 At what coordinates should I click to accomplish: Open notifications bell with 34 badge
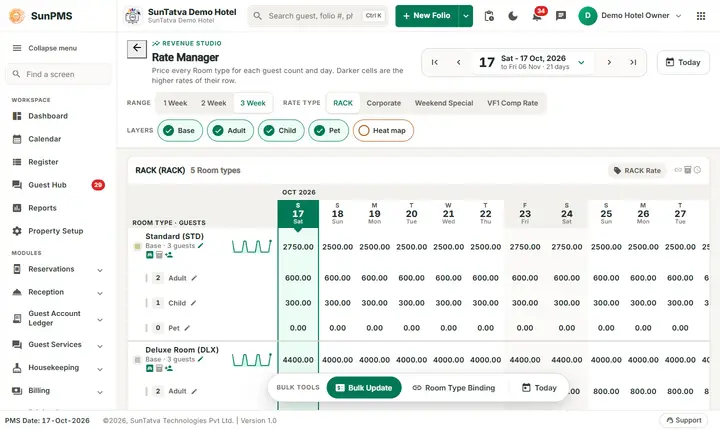537,16
